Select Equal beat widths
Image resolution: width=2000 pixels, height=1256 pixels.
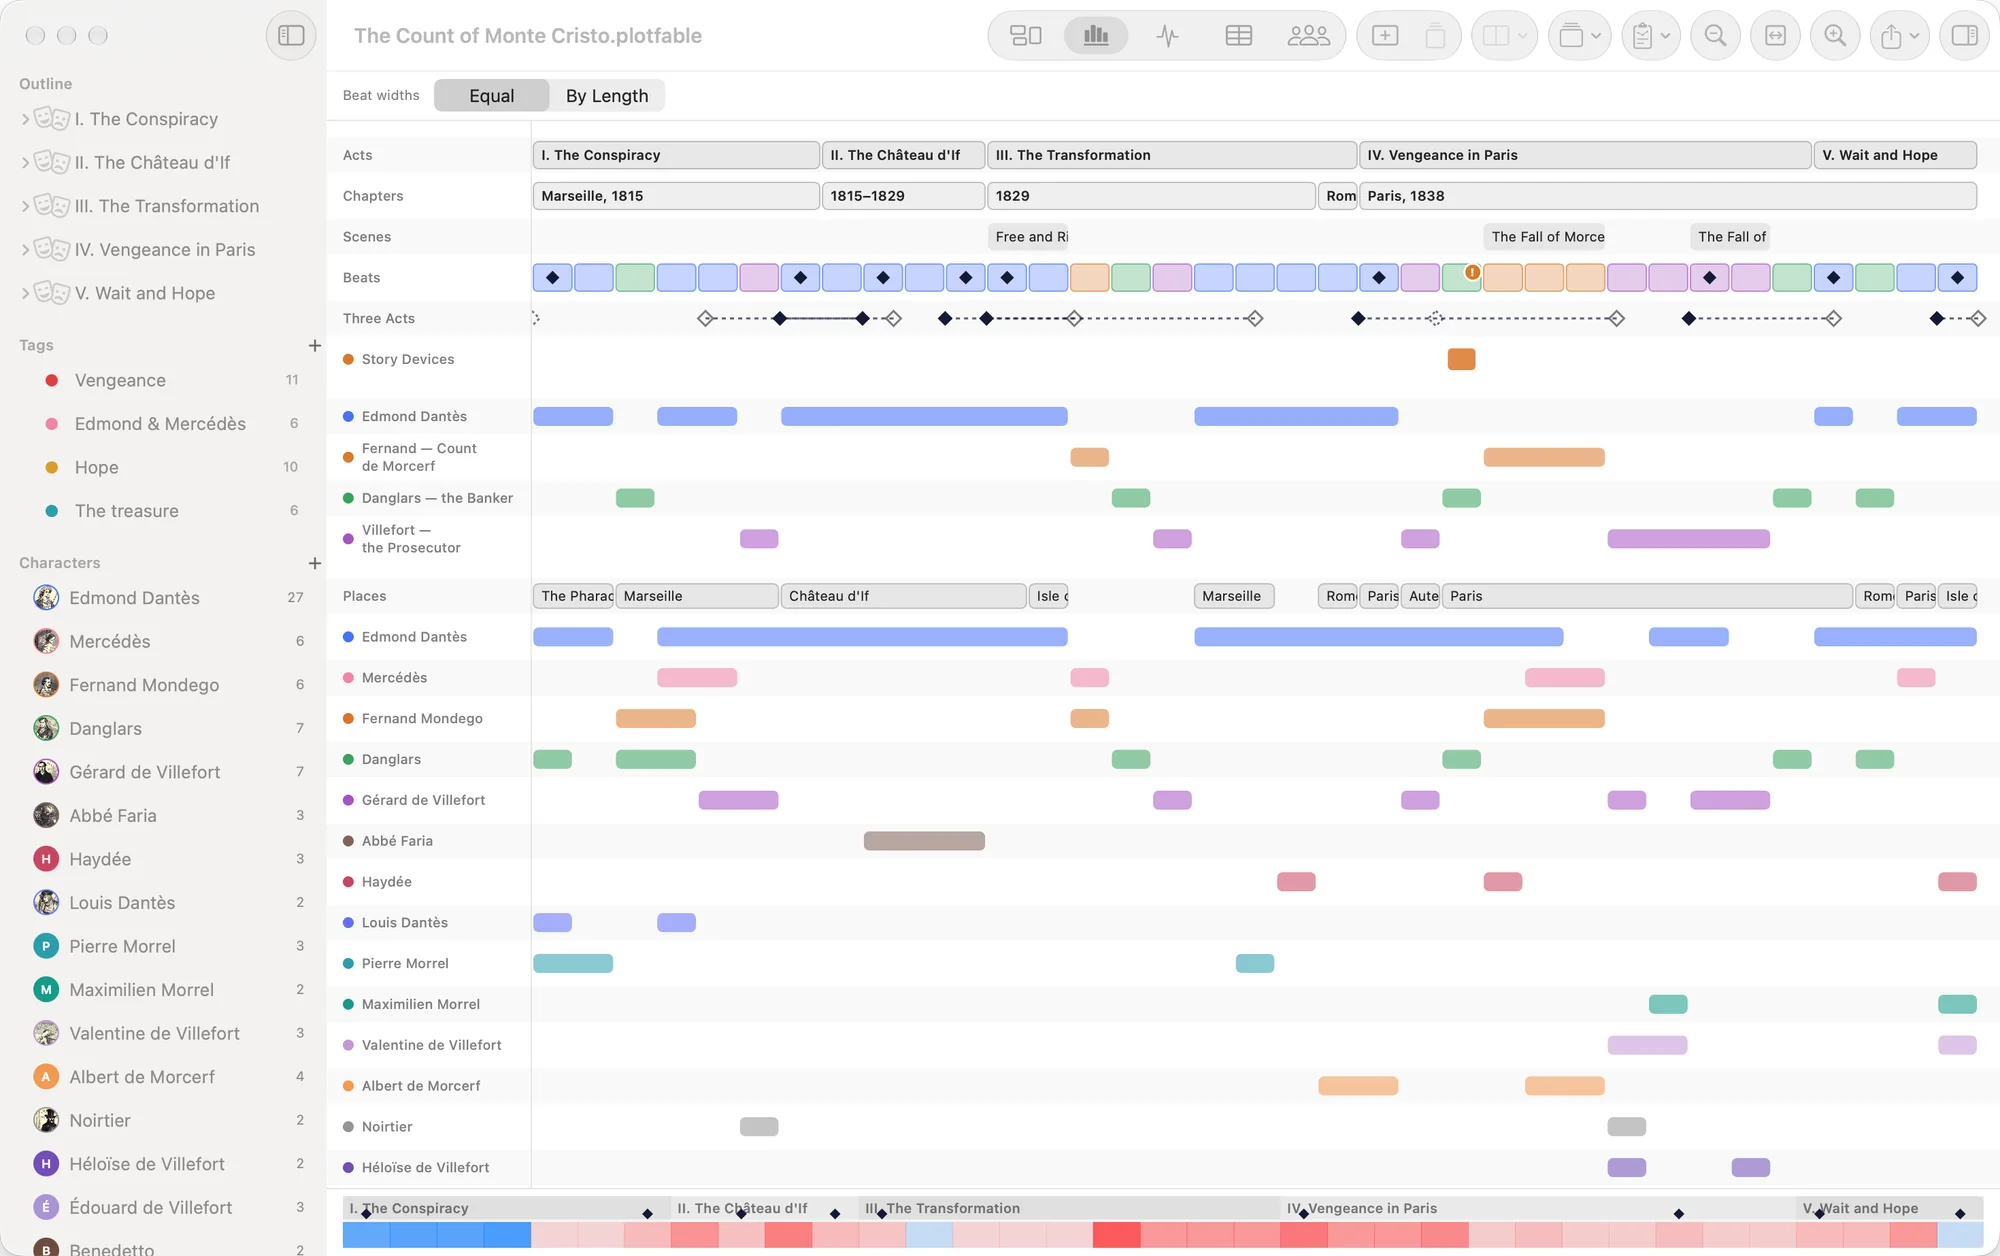[491, 96]
